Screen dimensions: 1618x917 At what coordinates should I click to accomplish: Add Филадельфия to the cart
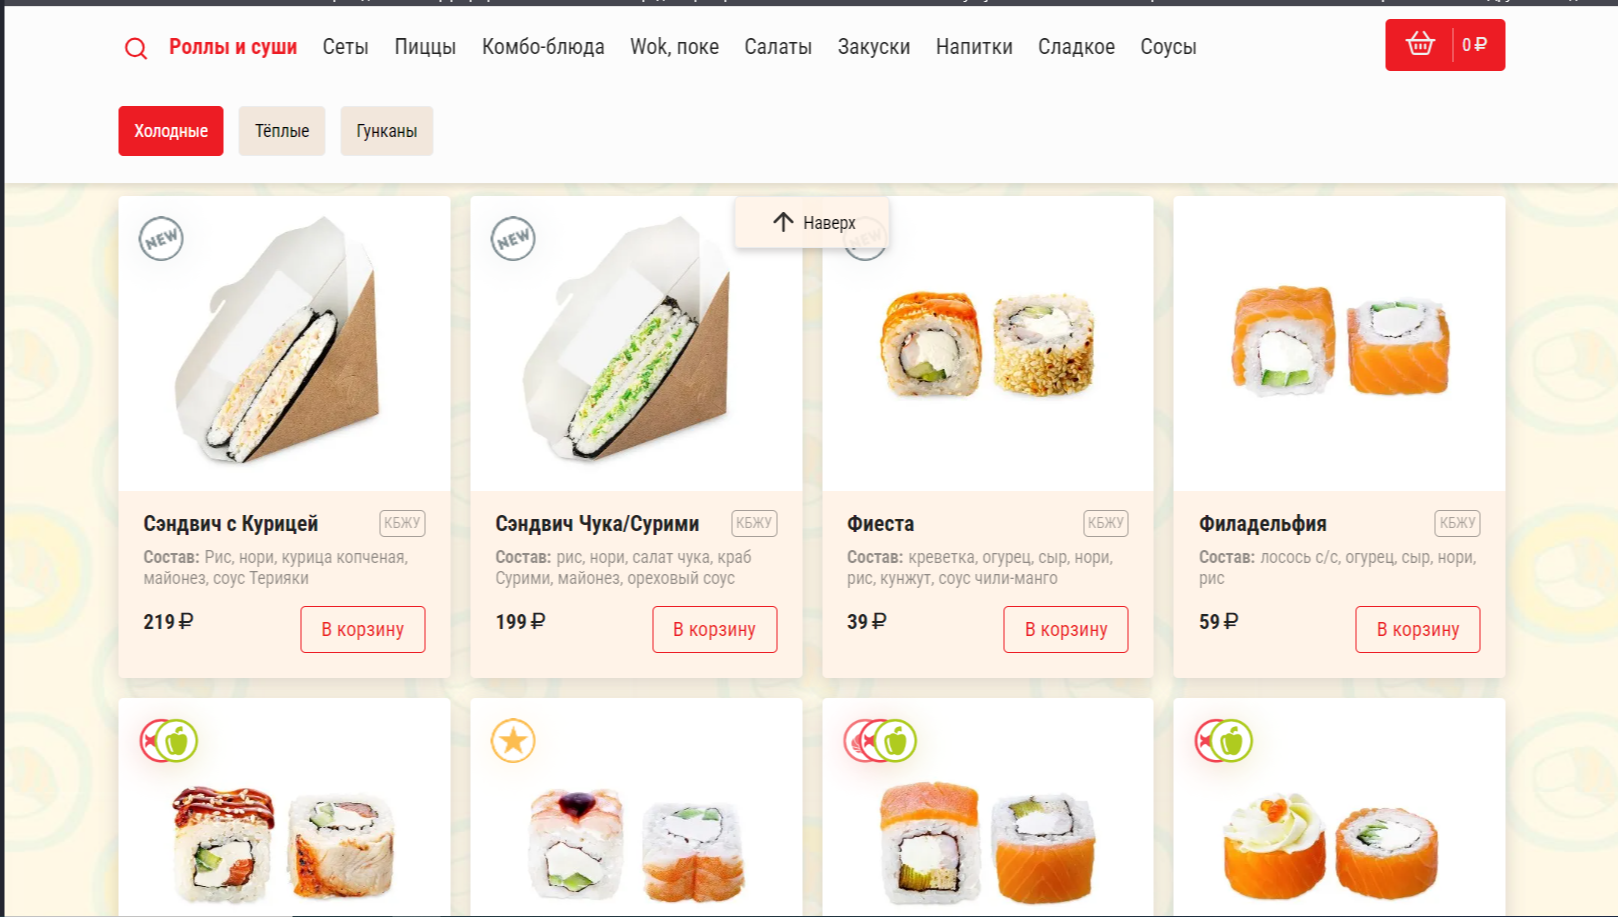[x=1418, y=629]
